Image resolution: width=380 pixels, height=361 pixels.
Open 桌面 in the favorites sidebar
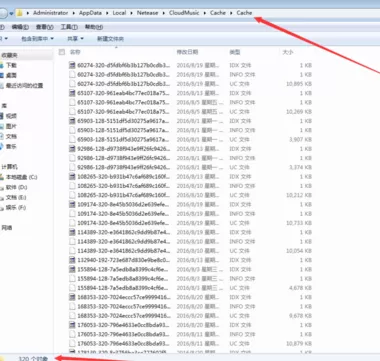(11, 75)
